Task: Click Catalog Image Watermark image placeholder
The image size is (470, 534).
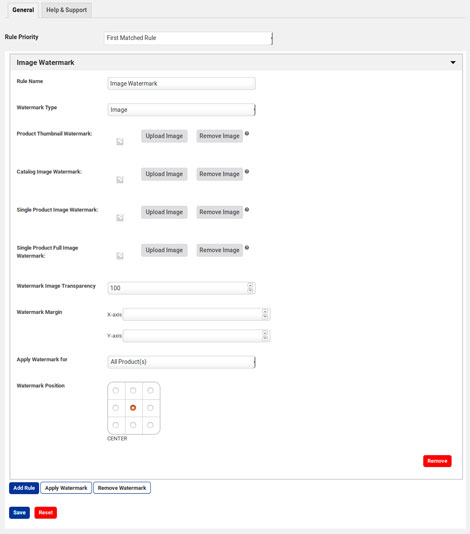Action: tap(120, 179)
